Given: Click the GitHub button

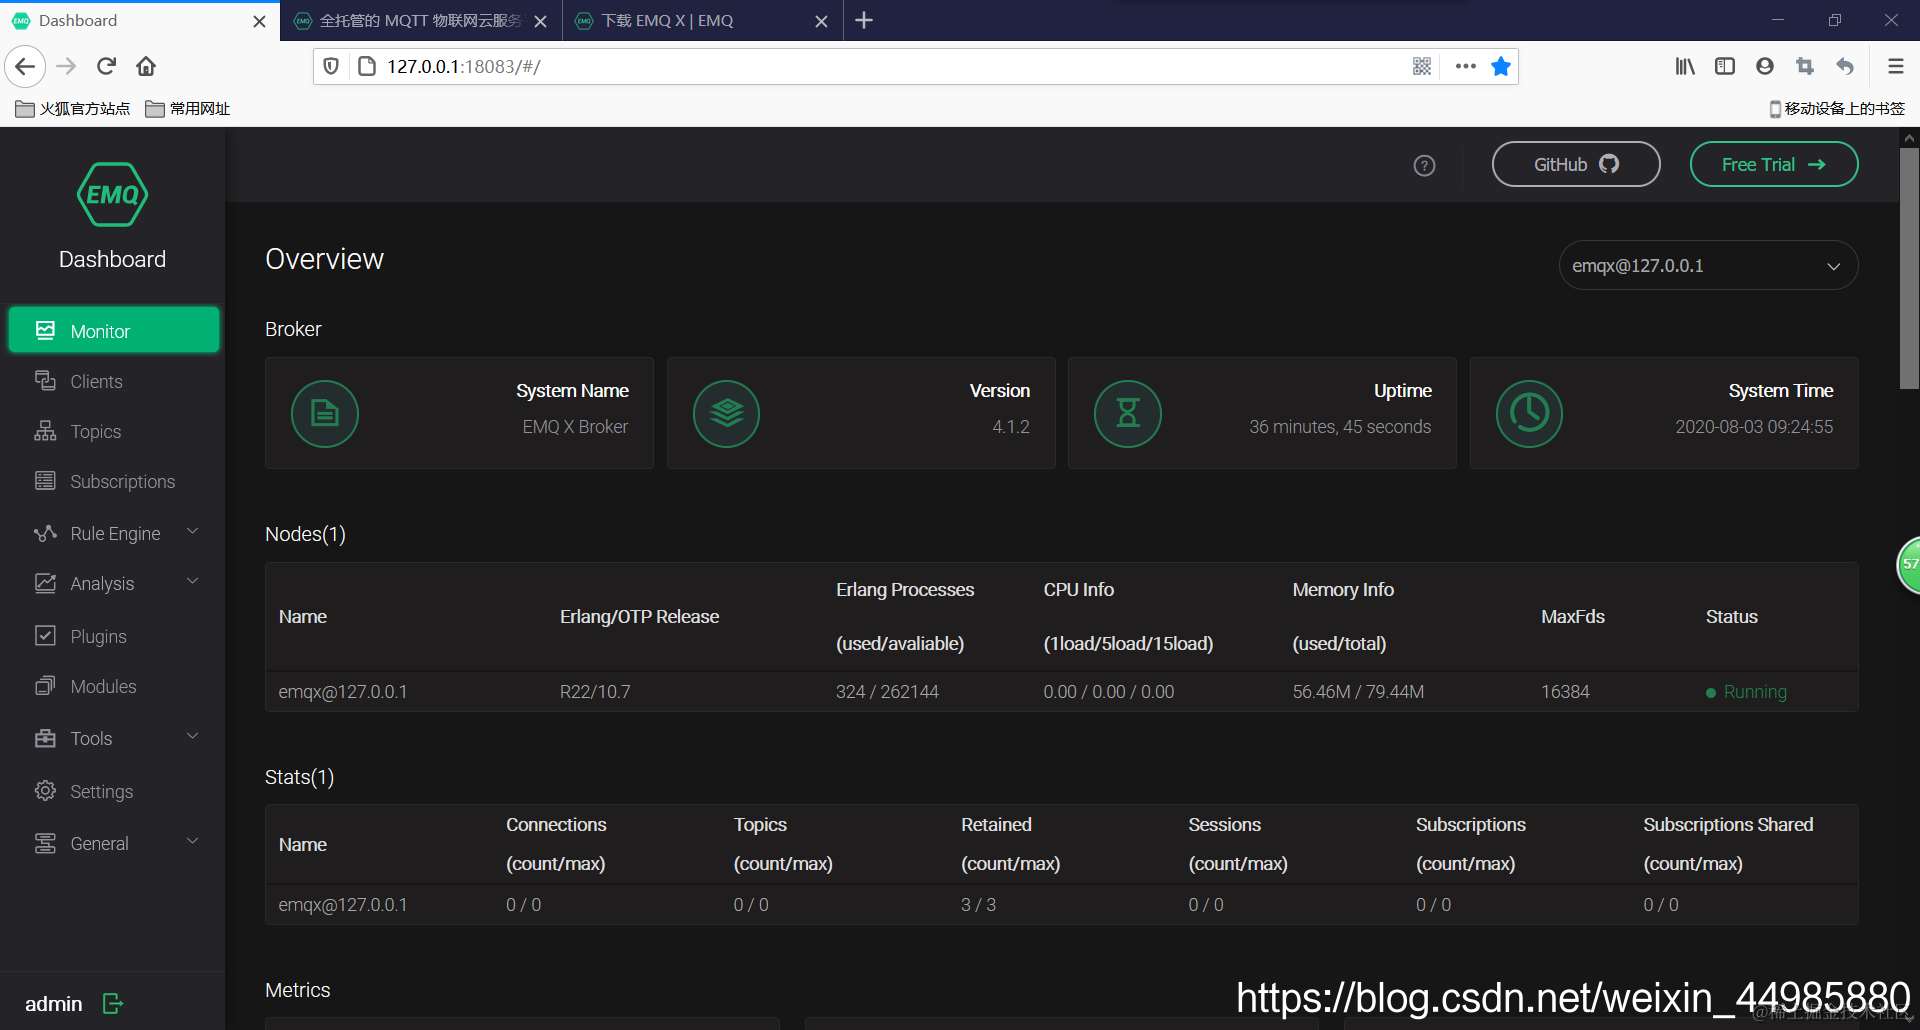Looking at the screenshot, I should [1576, 164].
